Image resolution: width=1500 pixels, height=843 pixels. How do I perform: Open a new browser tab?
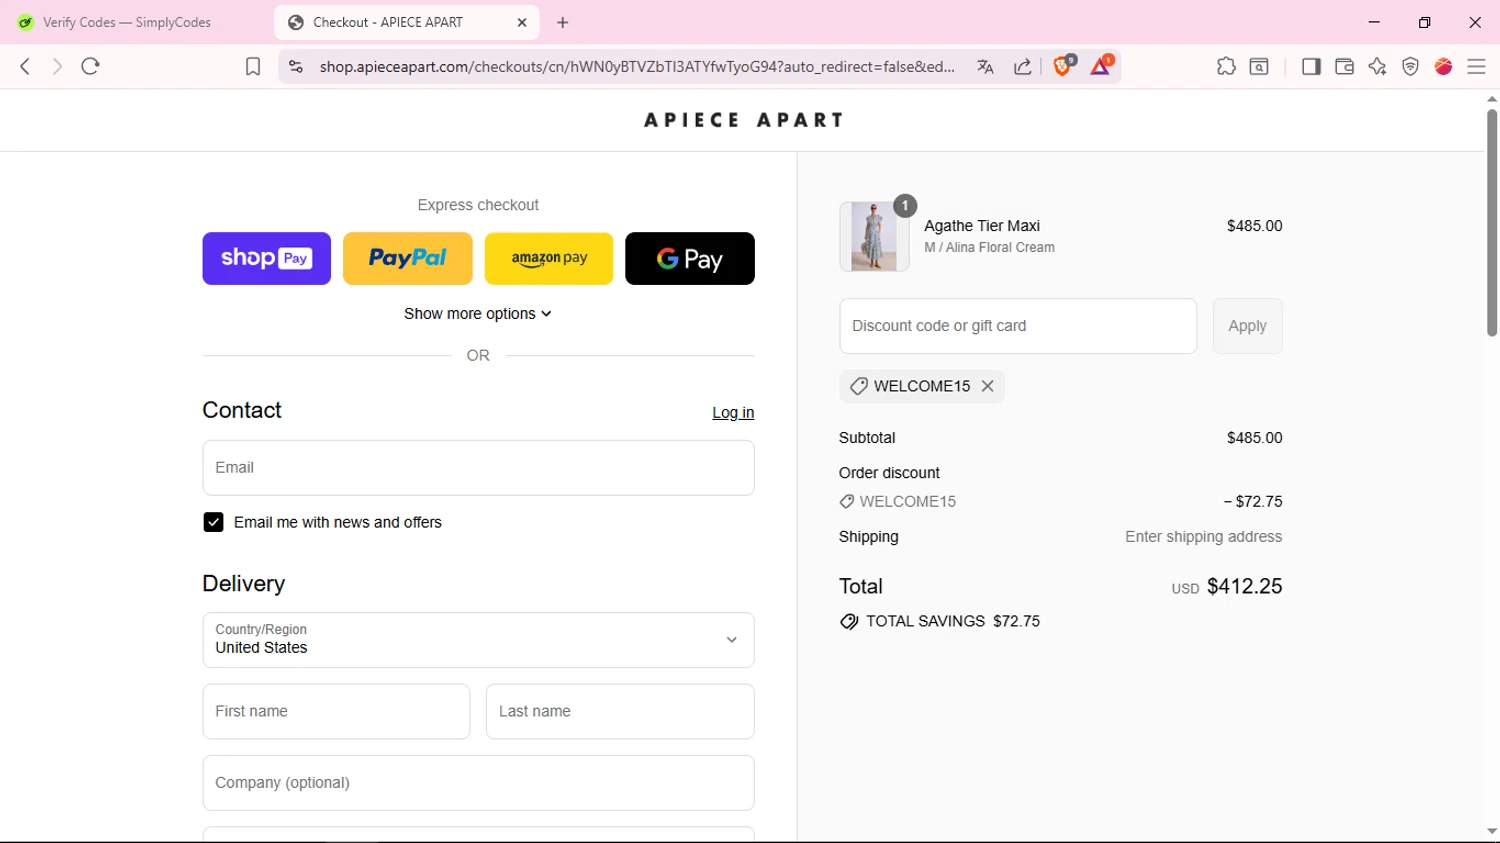point(563,22)
